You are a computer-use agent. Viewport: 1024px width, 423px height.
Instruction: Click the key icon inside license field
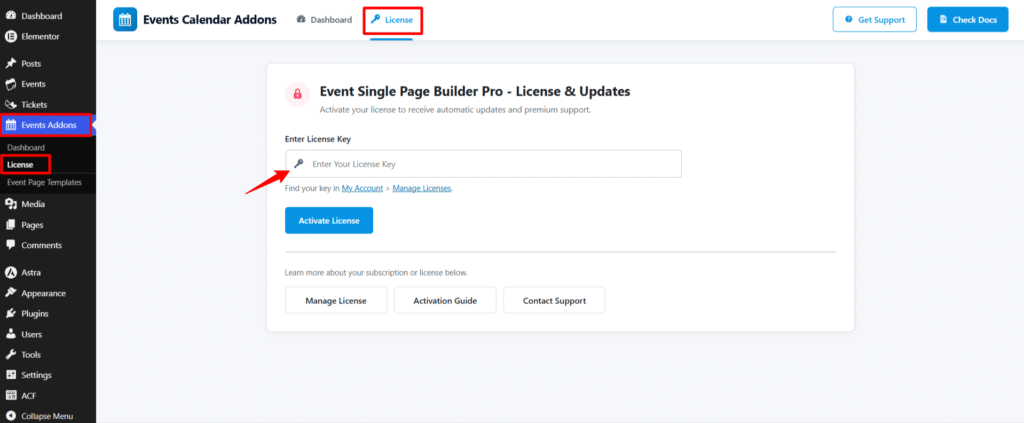coord(299,164)
